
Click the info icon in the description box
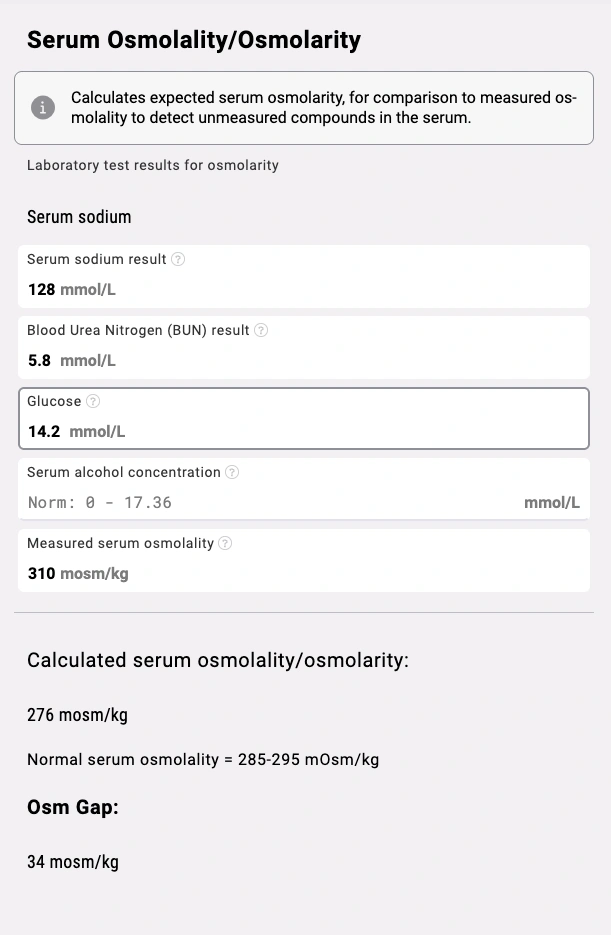[42, 107]
